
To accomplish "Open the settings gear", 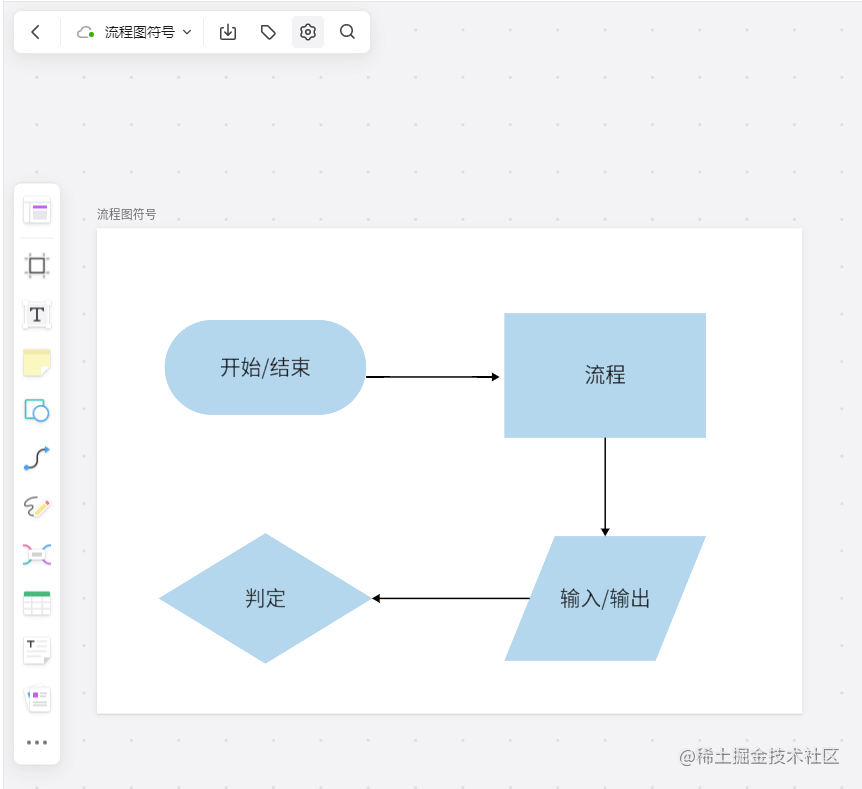I will (x=307, y=32).
